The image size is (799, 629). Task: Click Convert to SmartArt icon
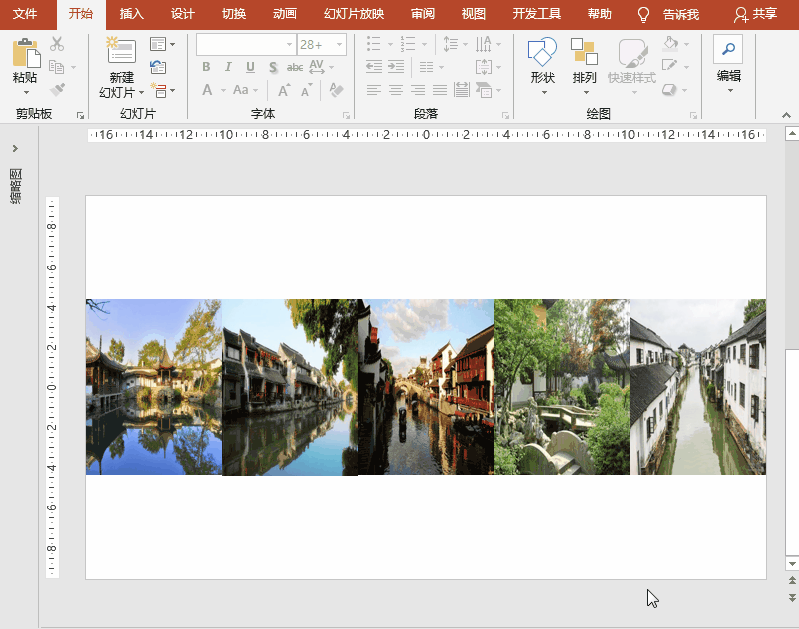tap(484, 91)
